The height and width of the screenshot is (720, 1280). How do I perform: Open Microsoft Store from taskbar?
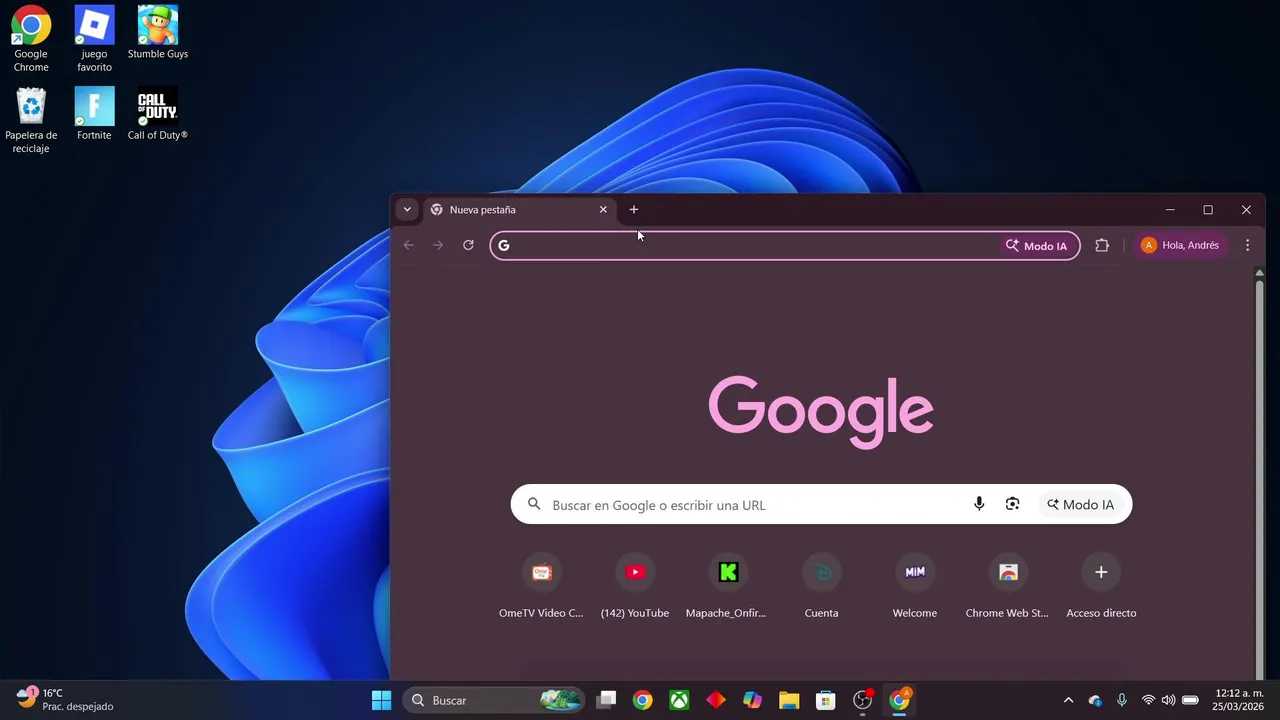coord(825,700)
